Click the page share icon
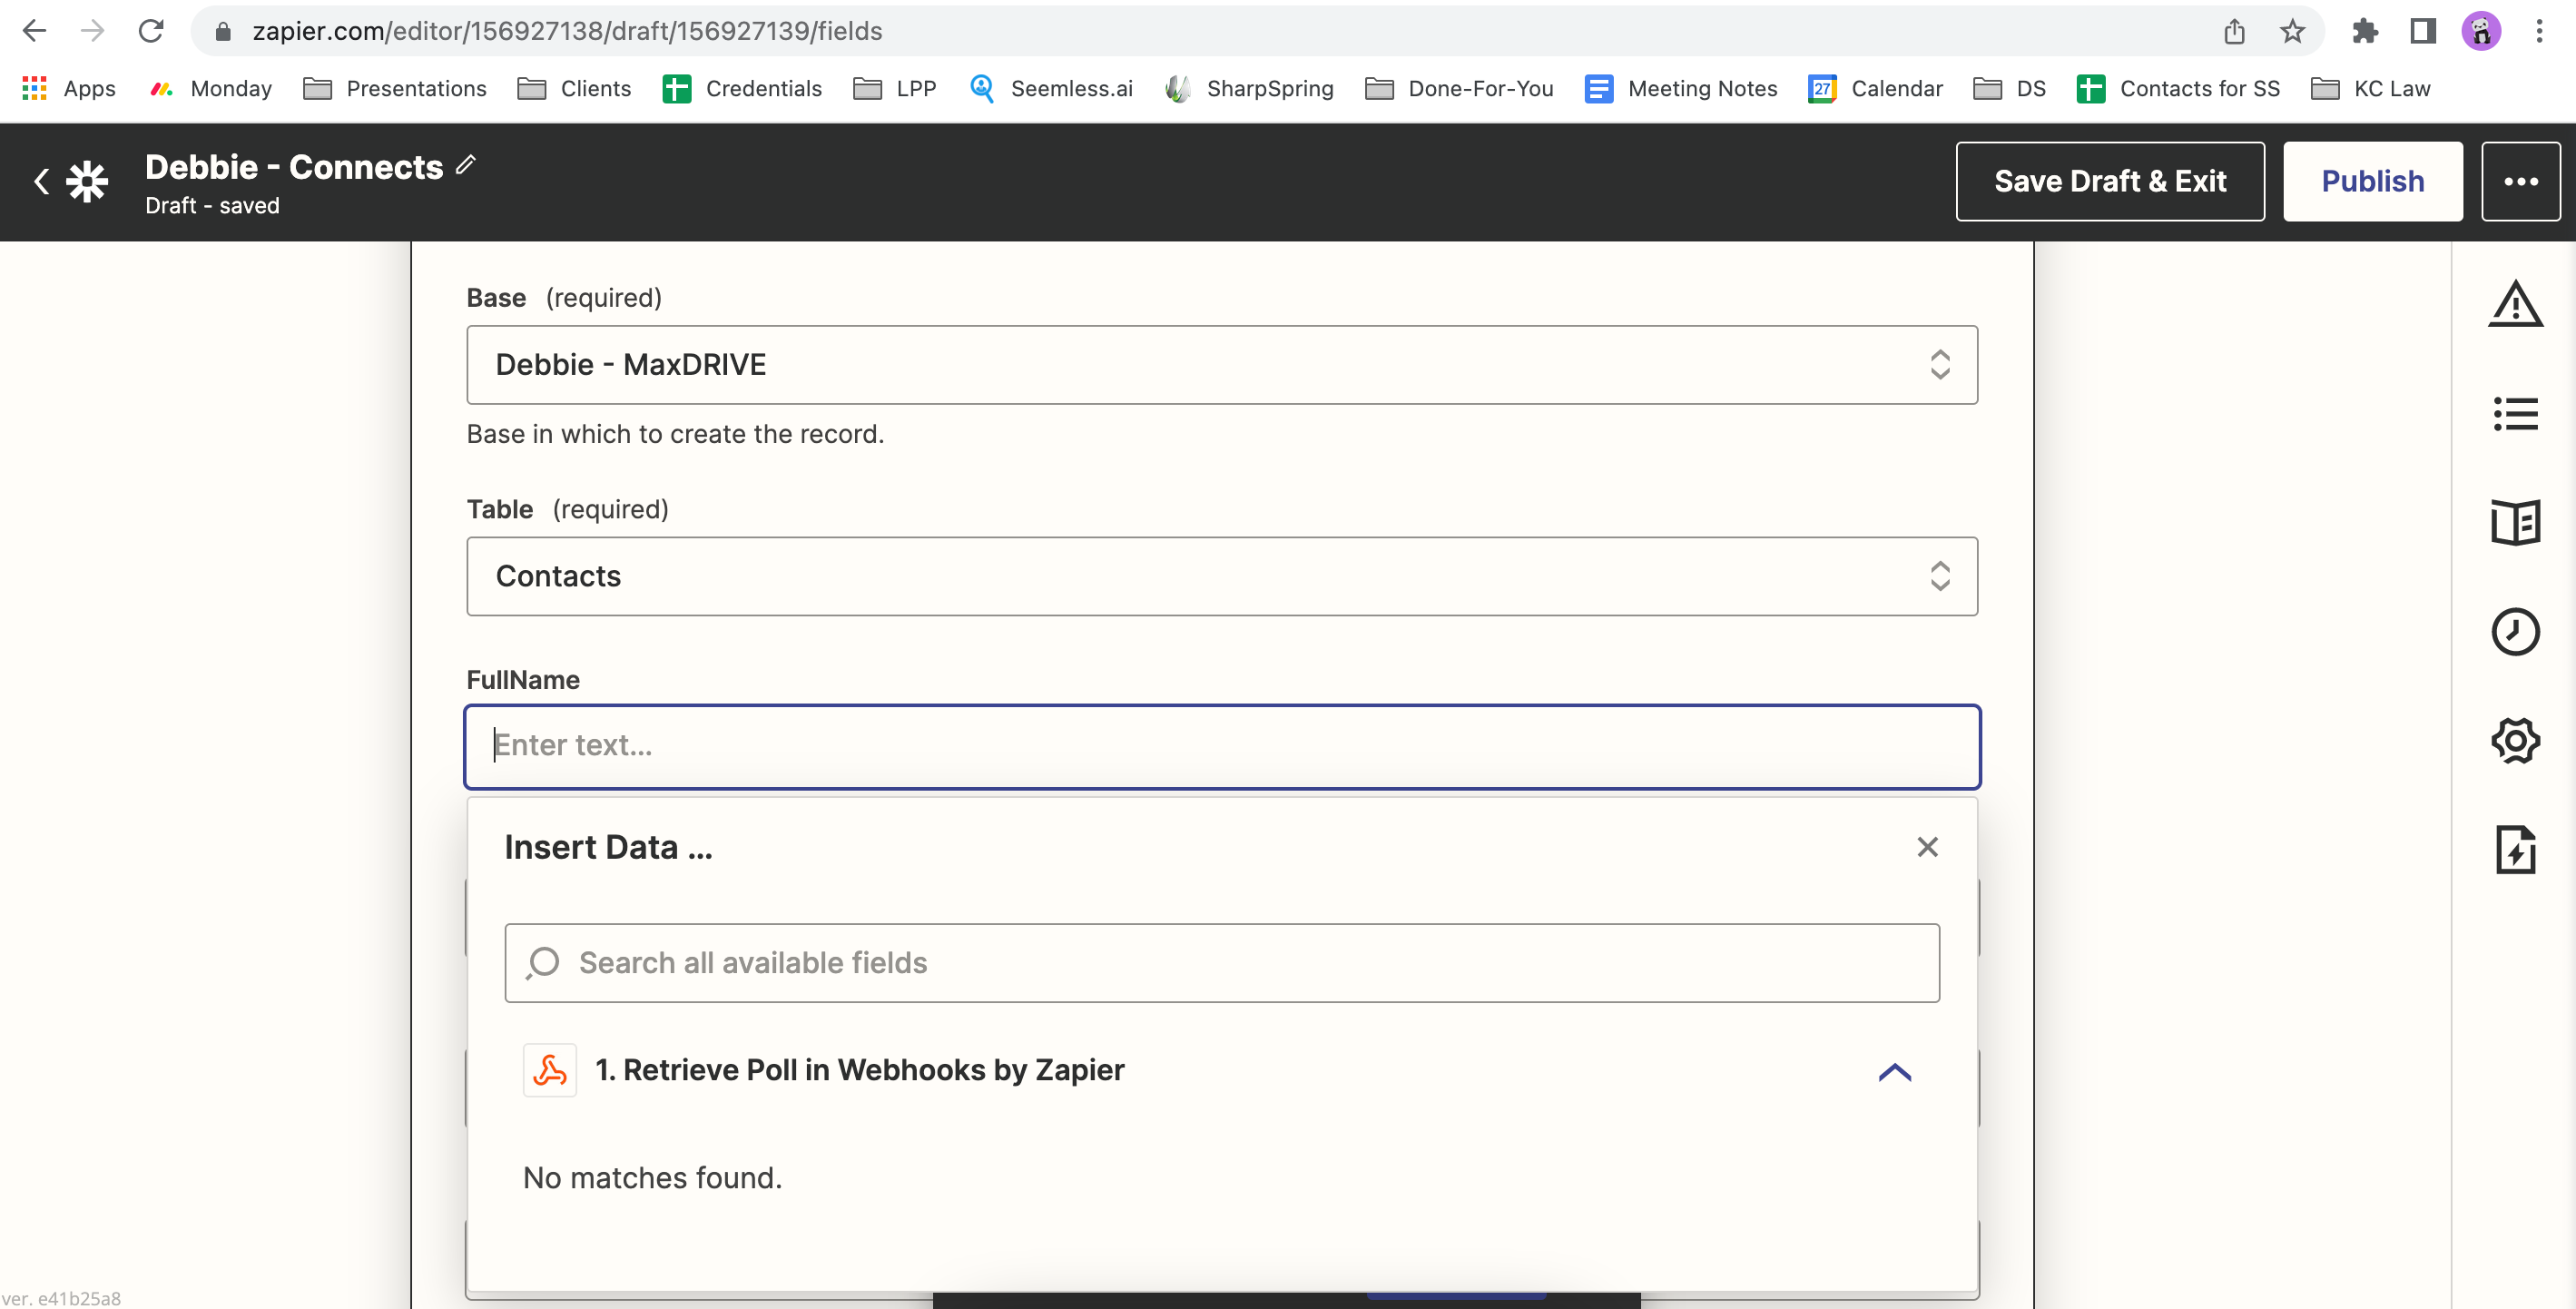This screenshot has height=1309, width=2576. point(2234,31)
